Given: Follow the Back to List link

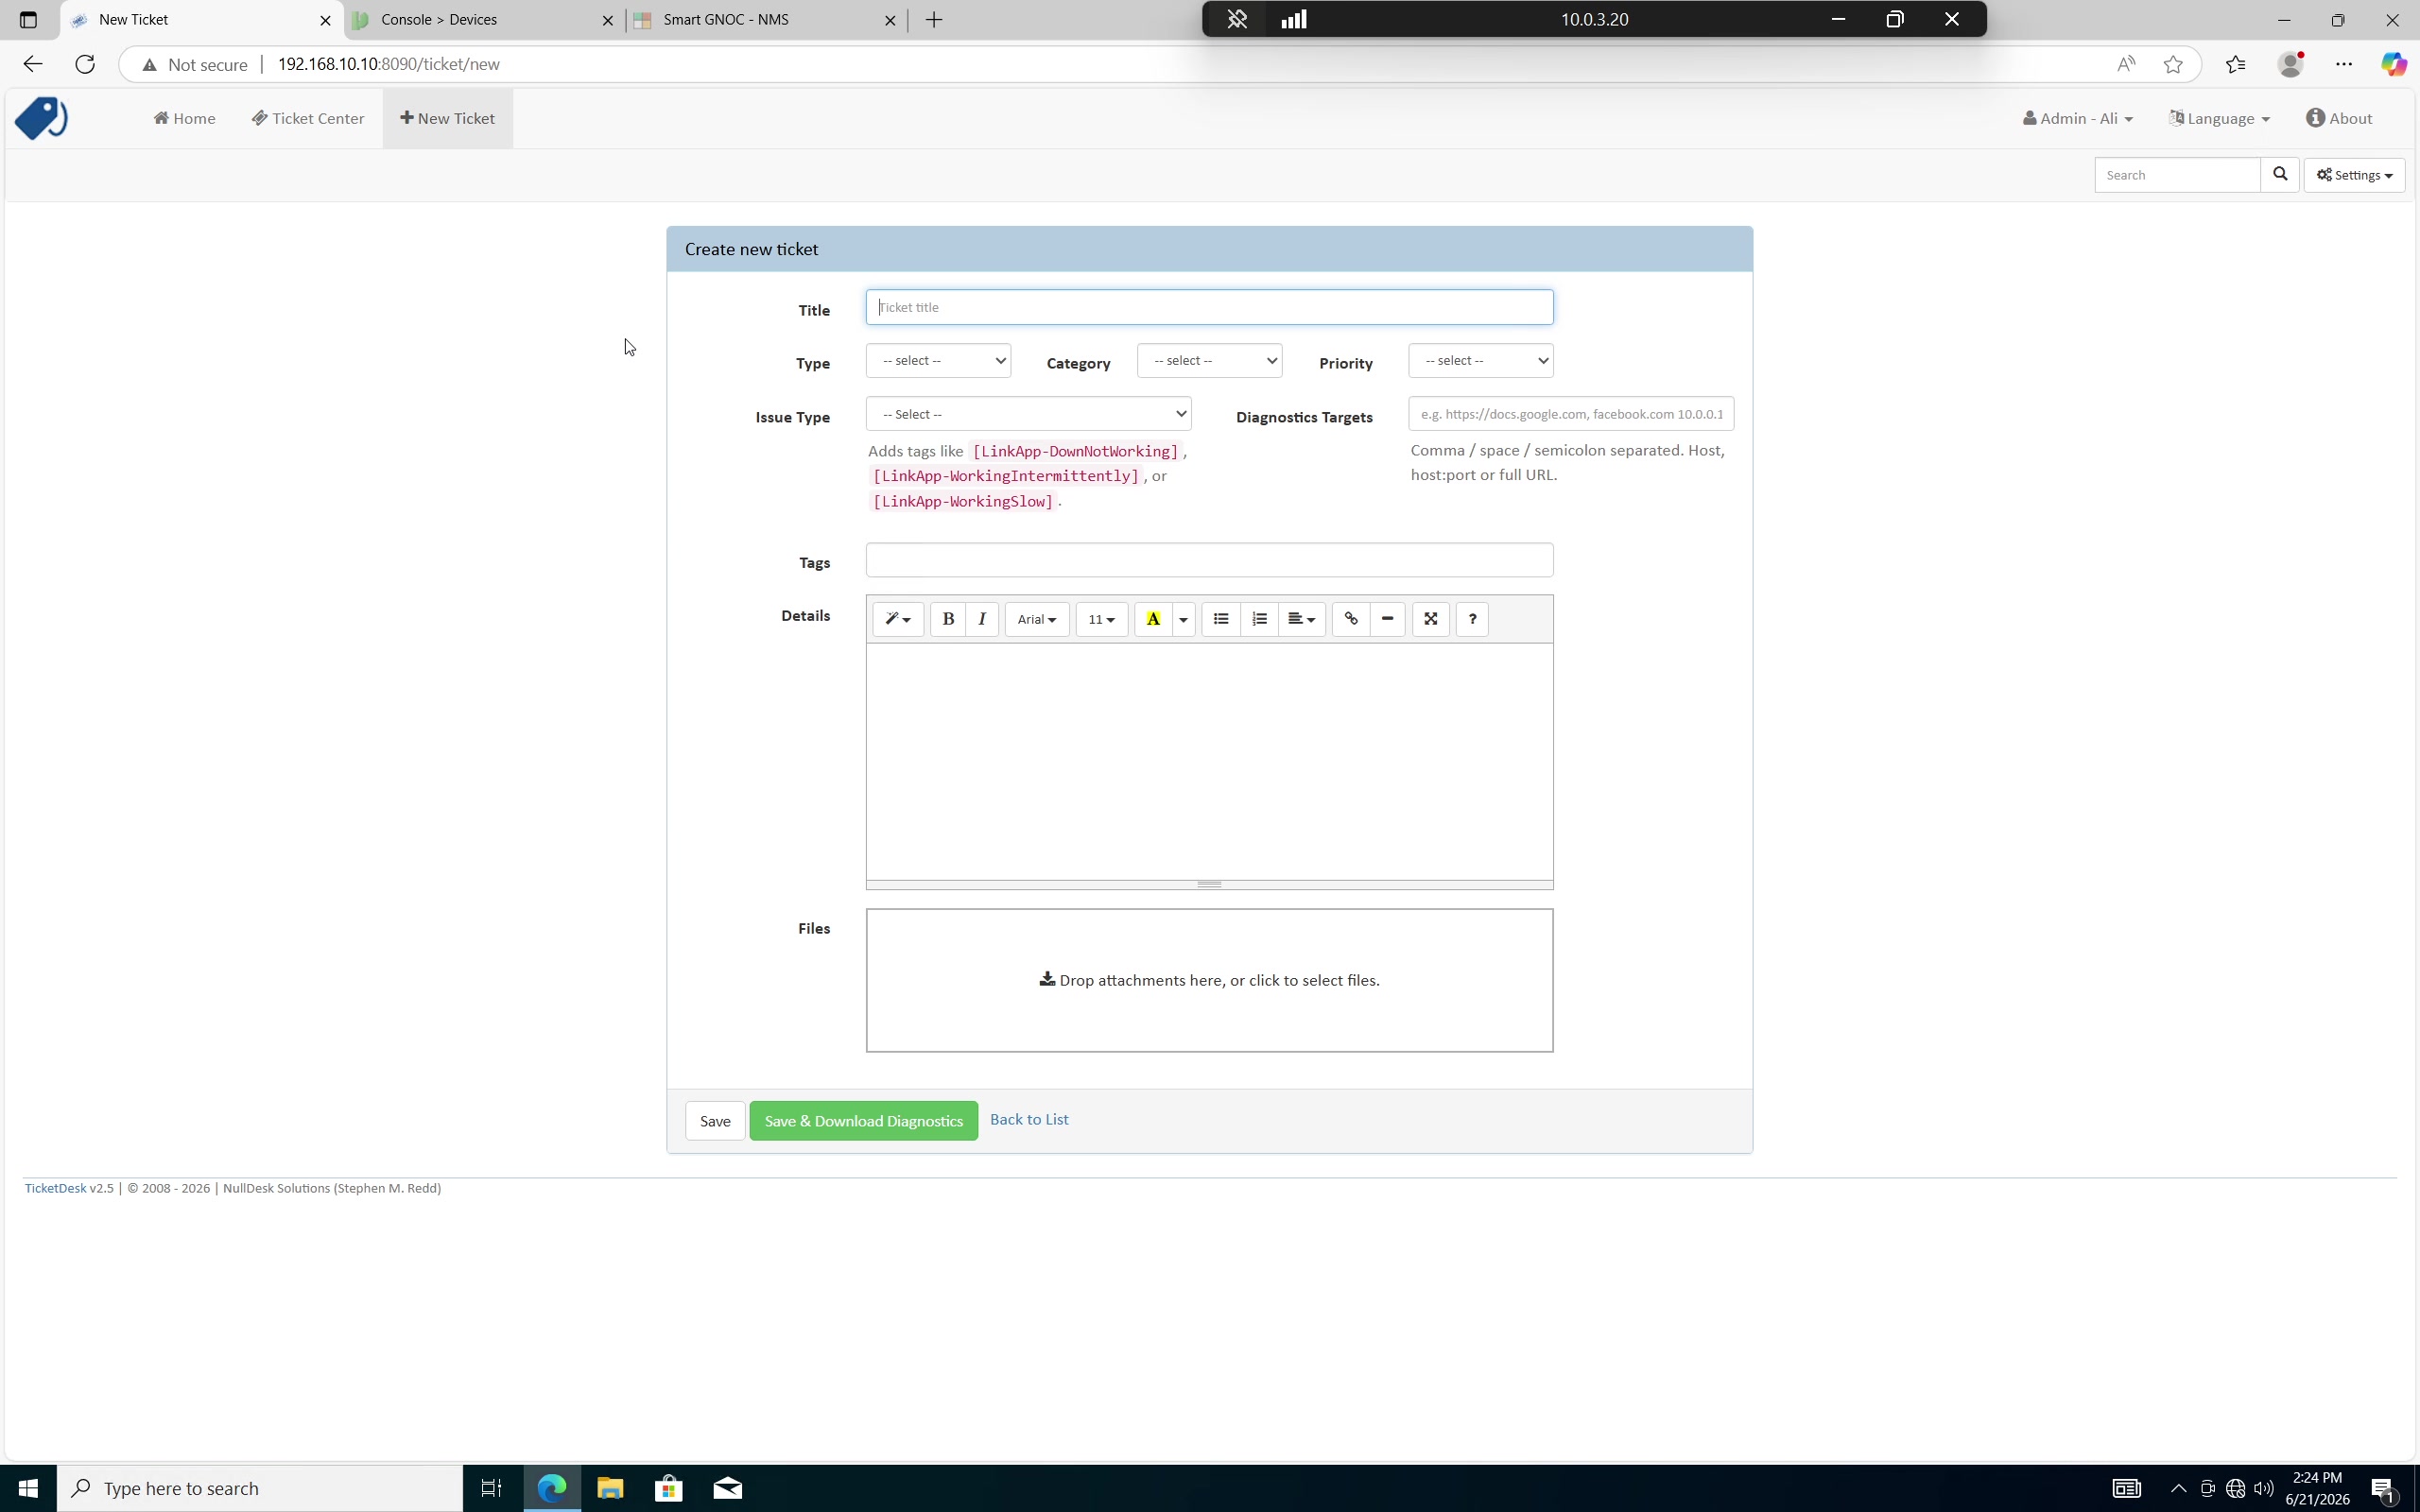Looking at the screenshot, I should pyautogui.click(x=1029, y=1119).
